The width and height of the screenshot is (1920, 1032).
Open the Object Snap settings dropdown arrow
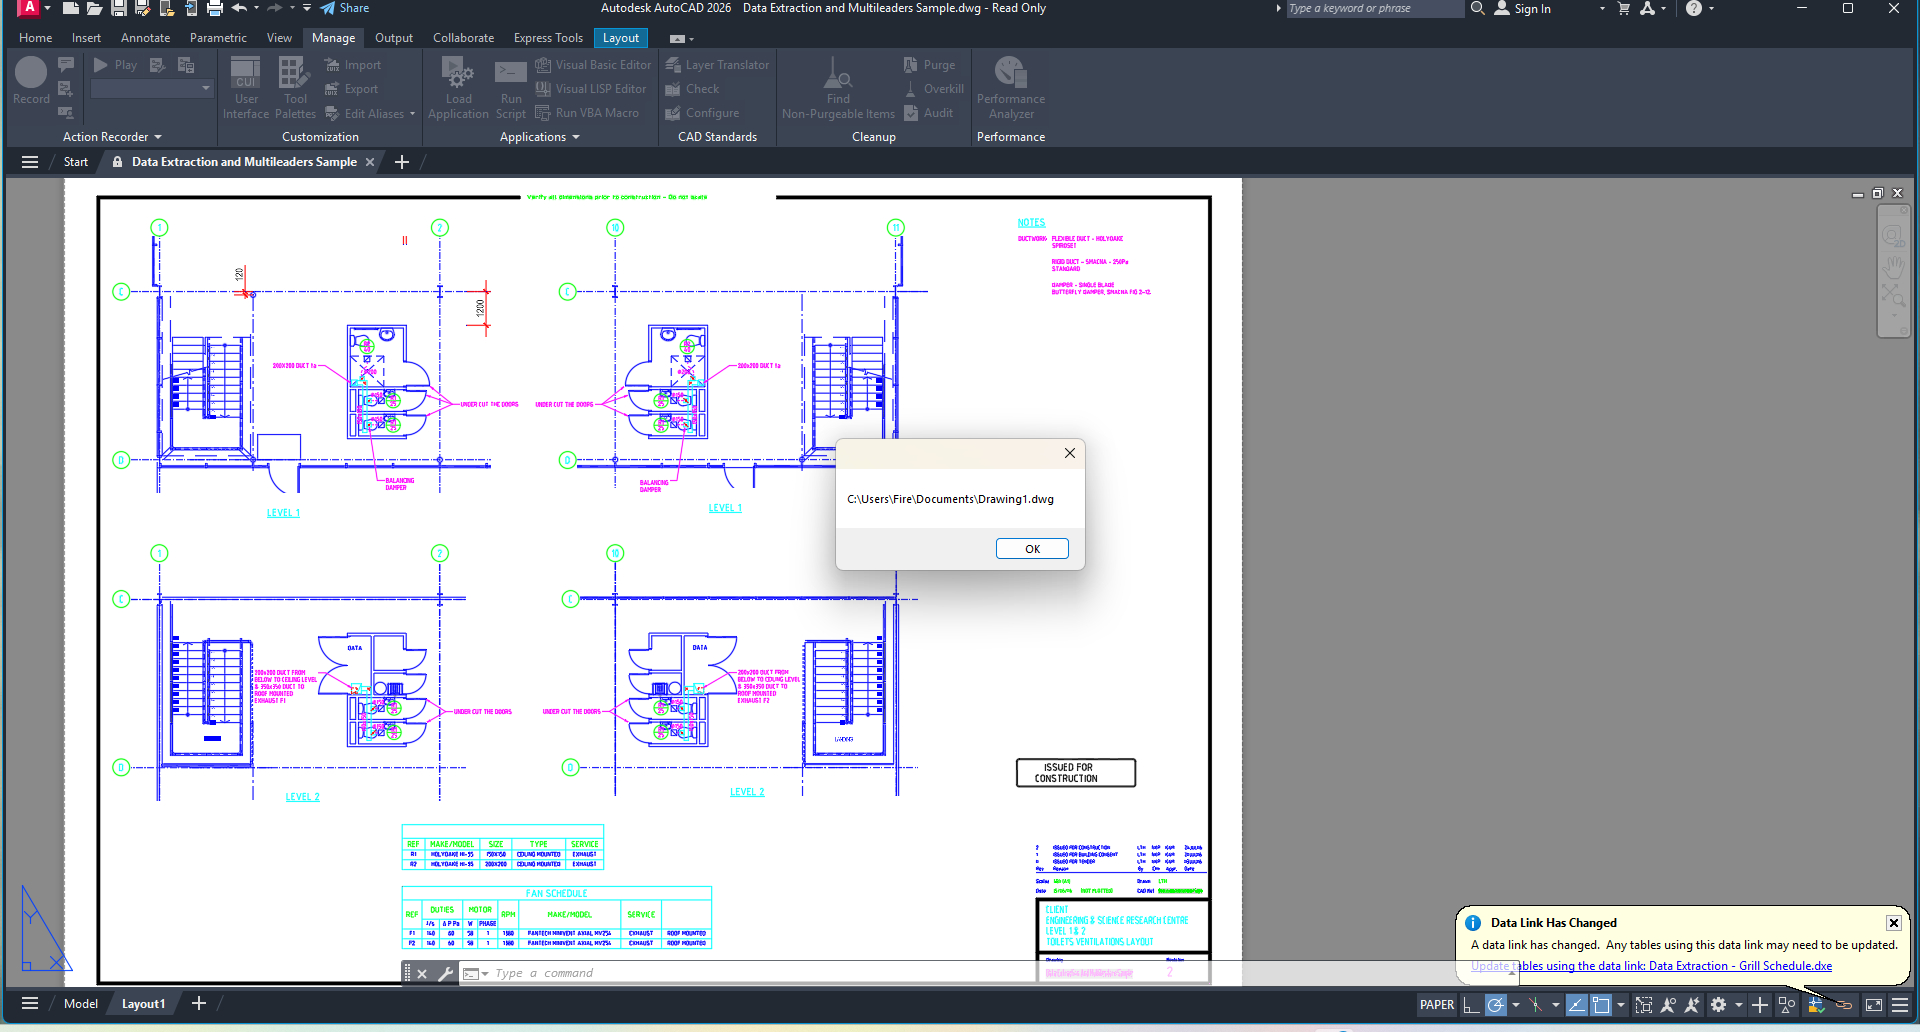1621,1005
